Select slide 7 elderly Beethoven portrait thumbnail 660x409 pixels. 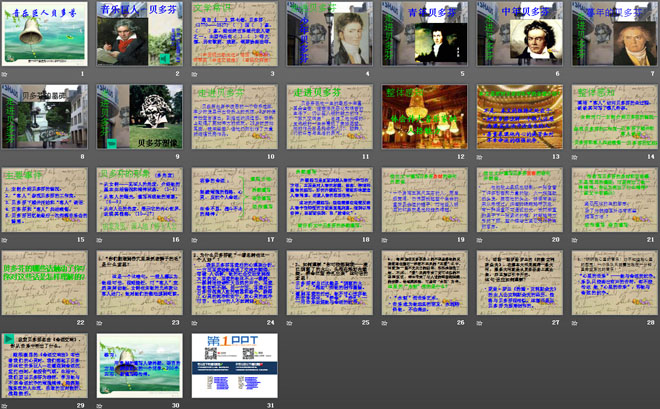[x=615, y=34]
